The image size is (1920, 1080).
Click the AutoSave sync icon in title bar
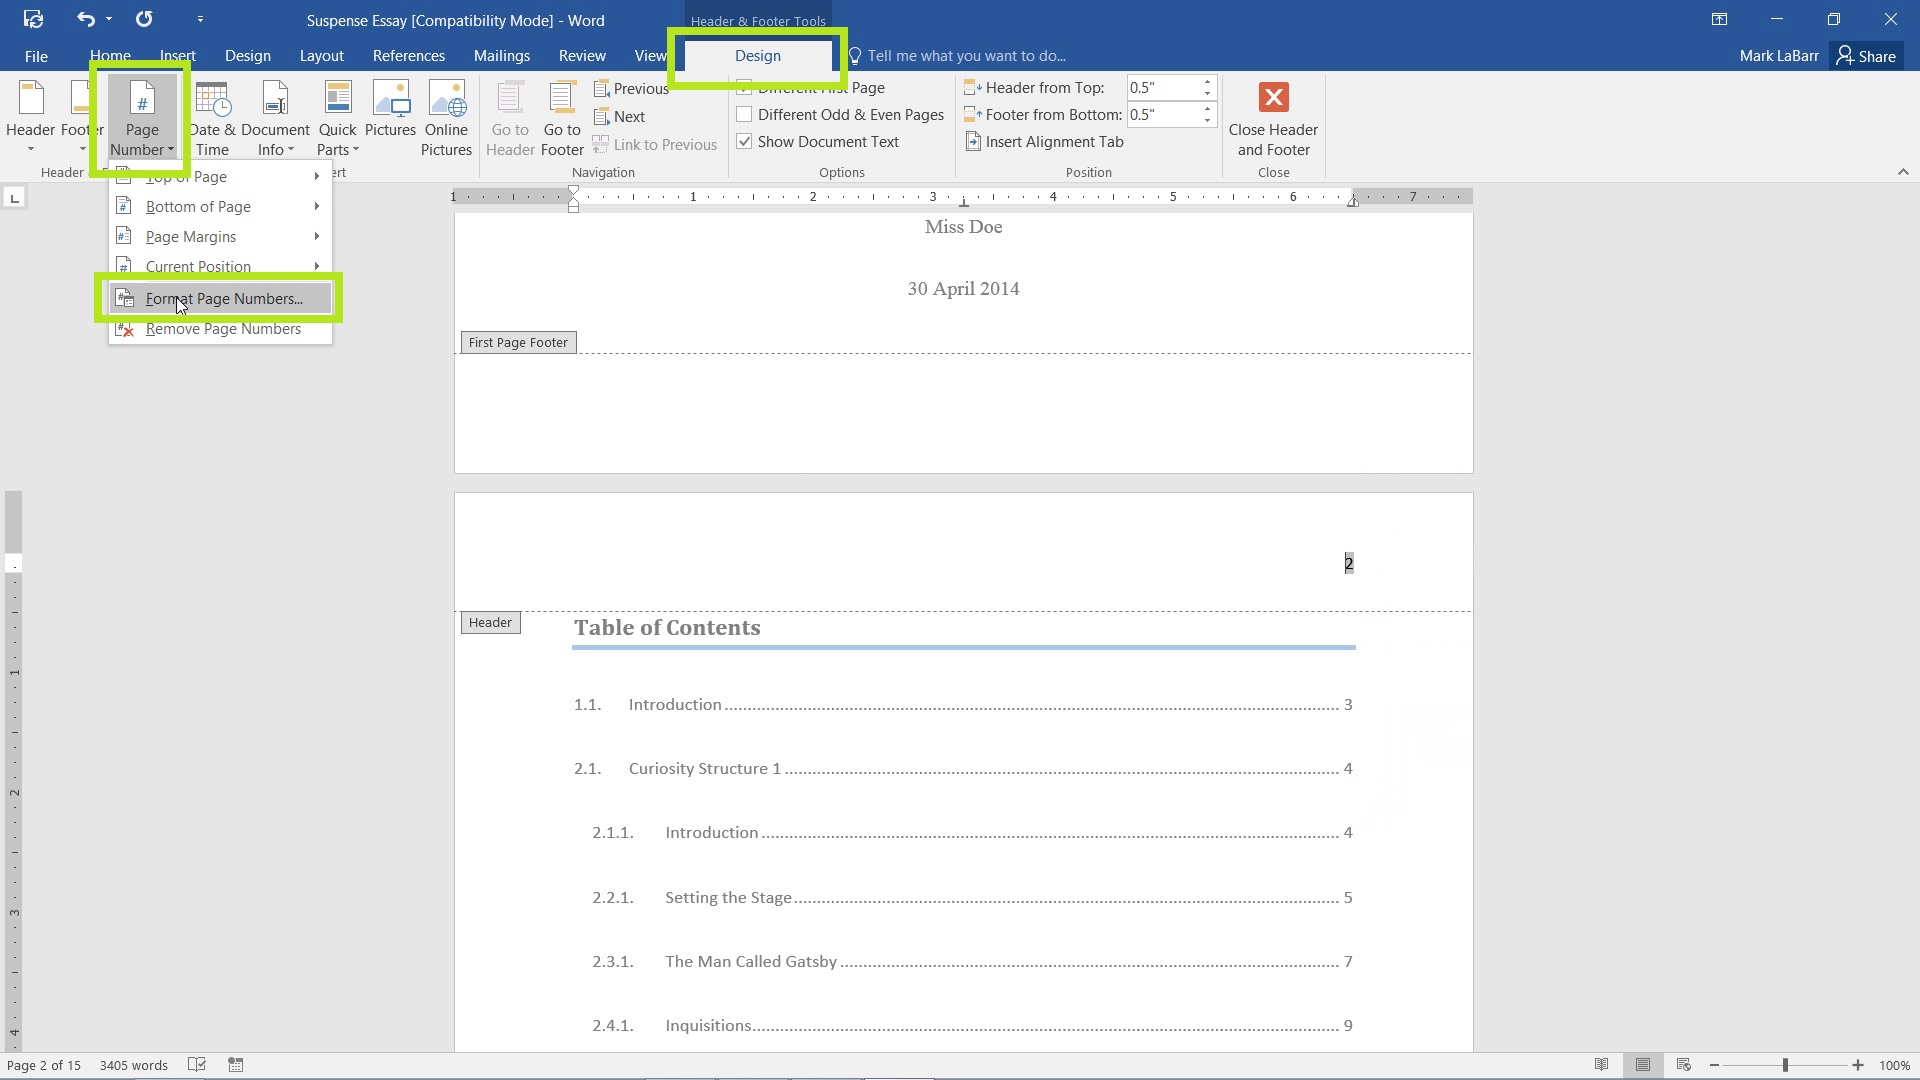(x=33, y=19)
